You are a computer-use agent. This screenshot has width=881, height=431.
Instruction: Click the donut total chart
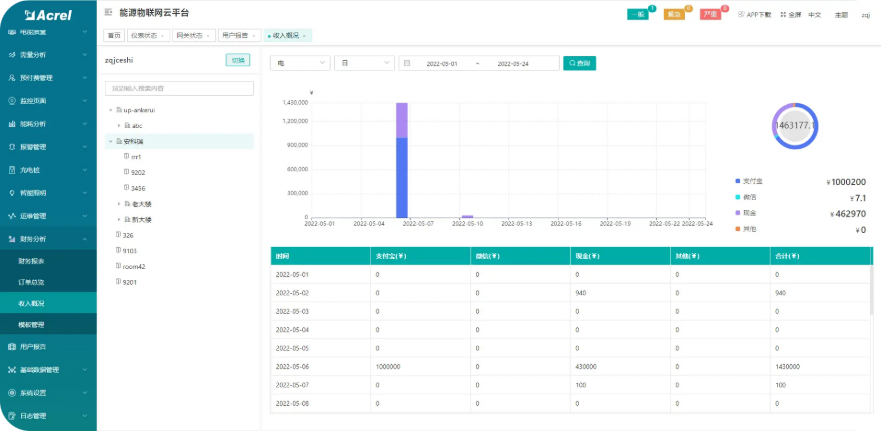coord(794,126)
